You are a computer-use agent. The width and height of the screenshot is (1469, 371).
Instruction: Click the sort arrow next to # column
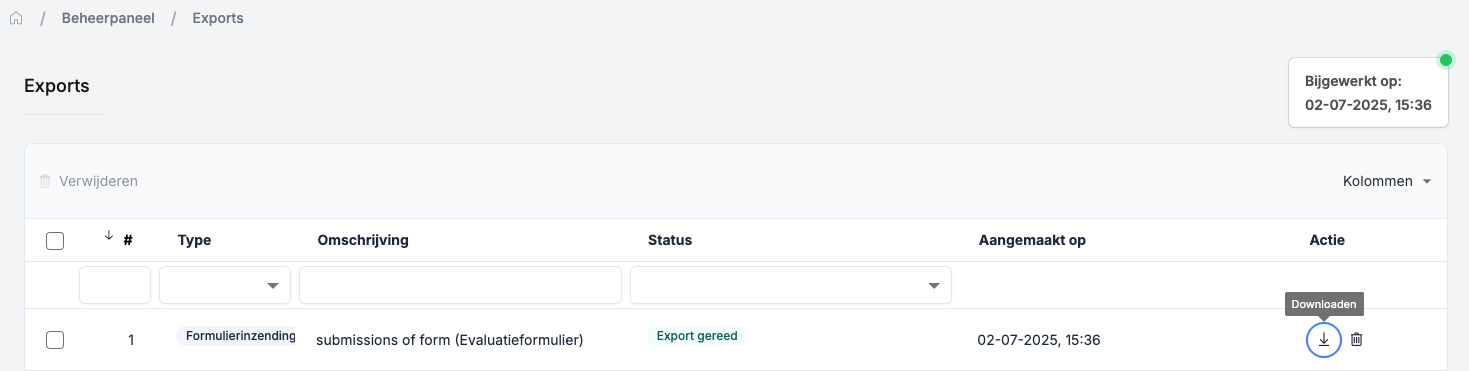point(109,236)
